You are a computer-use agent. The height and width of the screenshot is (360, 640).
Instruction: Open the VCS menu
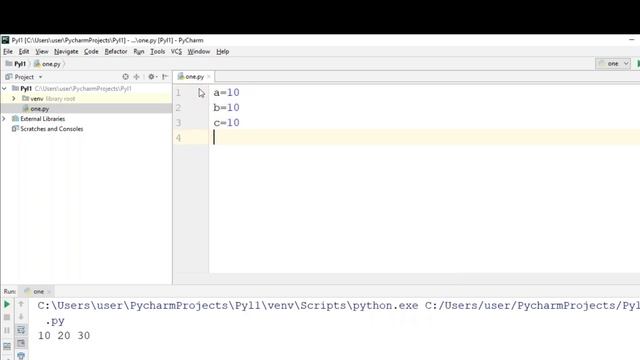click(x=176, y=51)
